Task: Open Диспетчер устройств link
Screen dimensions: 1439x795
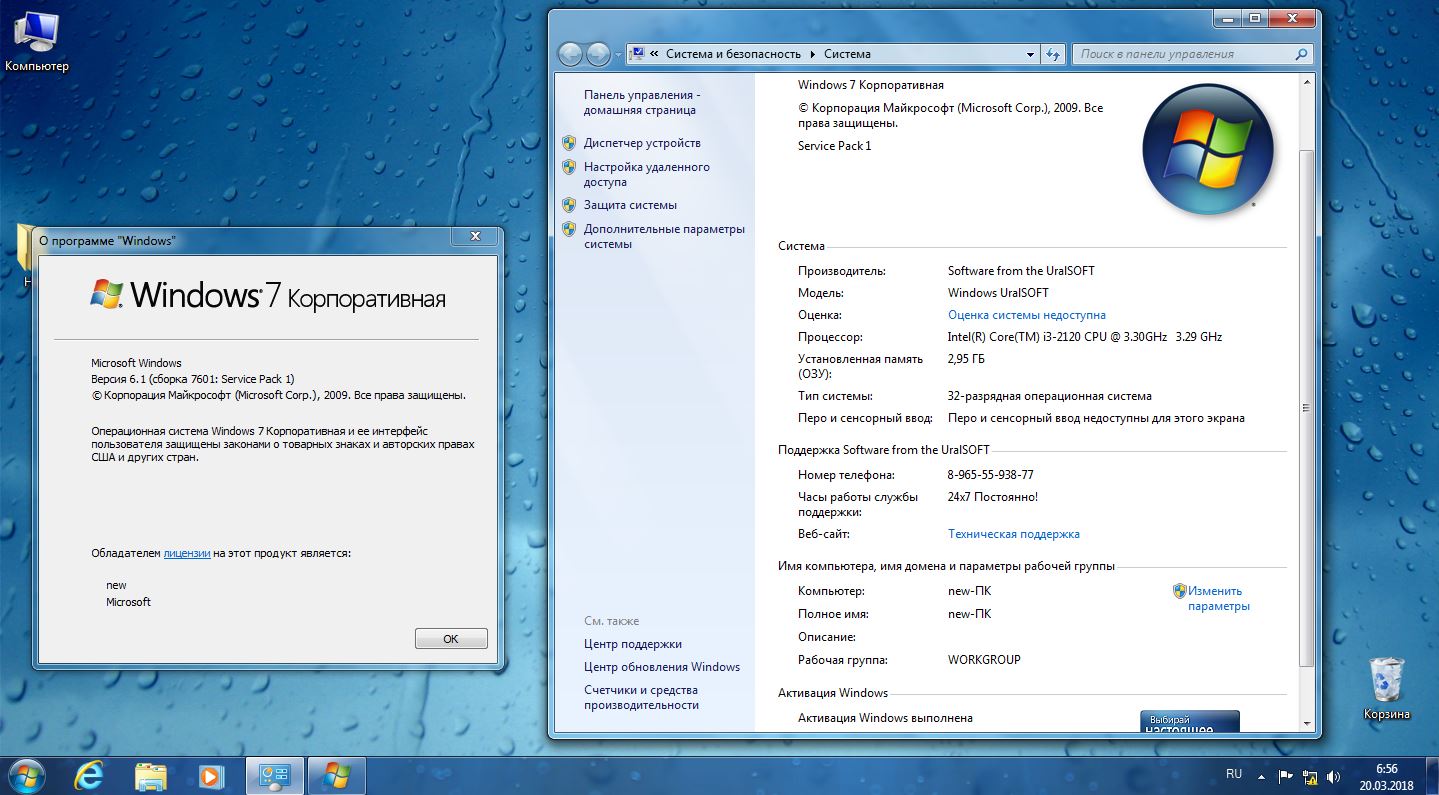Action: point(642,143)
